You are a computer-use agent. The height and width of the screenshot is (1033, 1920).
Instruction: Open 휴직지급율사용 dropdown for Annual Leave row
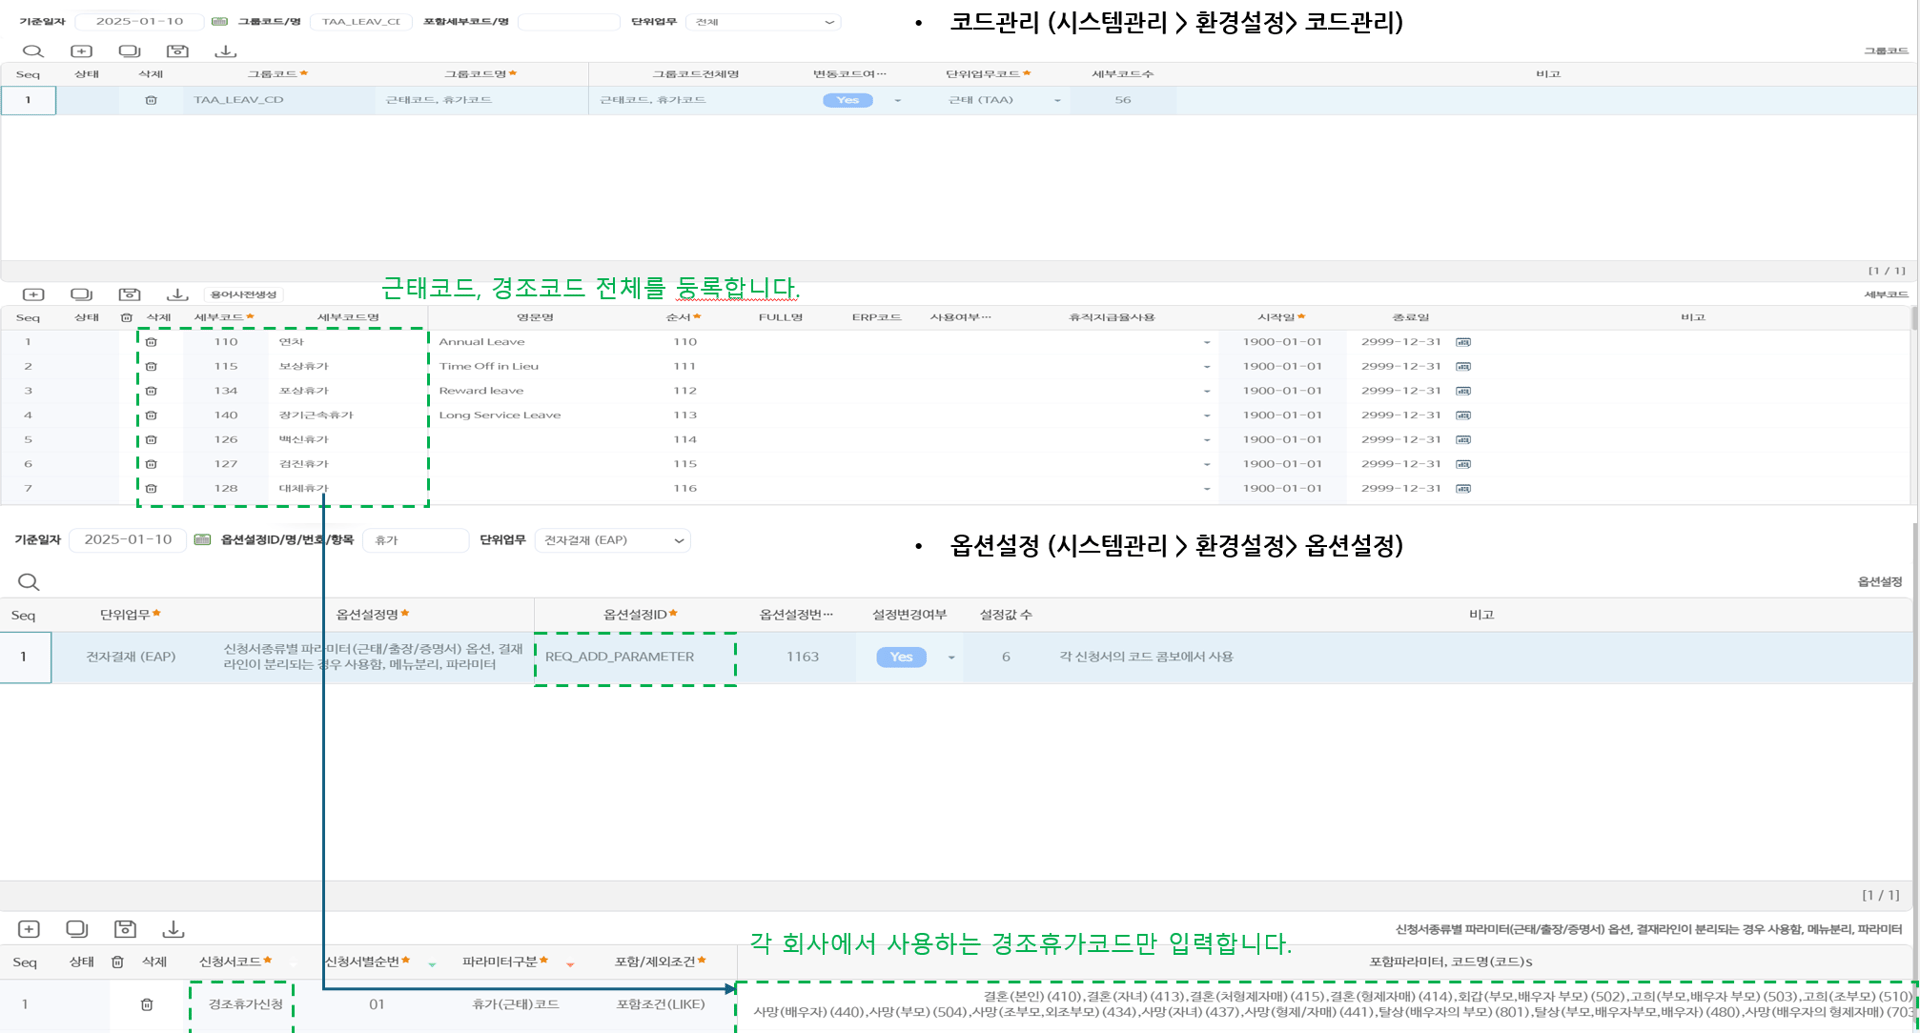pos(1207,343)
